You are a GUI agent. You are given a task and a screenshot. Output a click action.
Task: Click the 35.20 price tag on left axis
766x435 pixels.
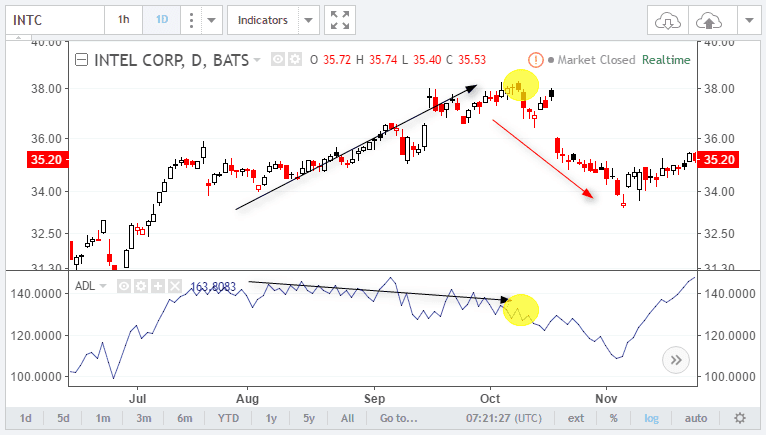(x=47, y=159)
